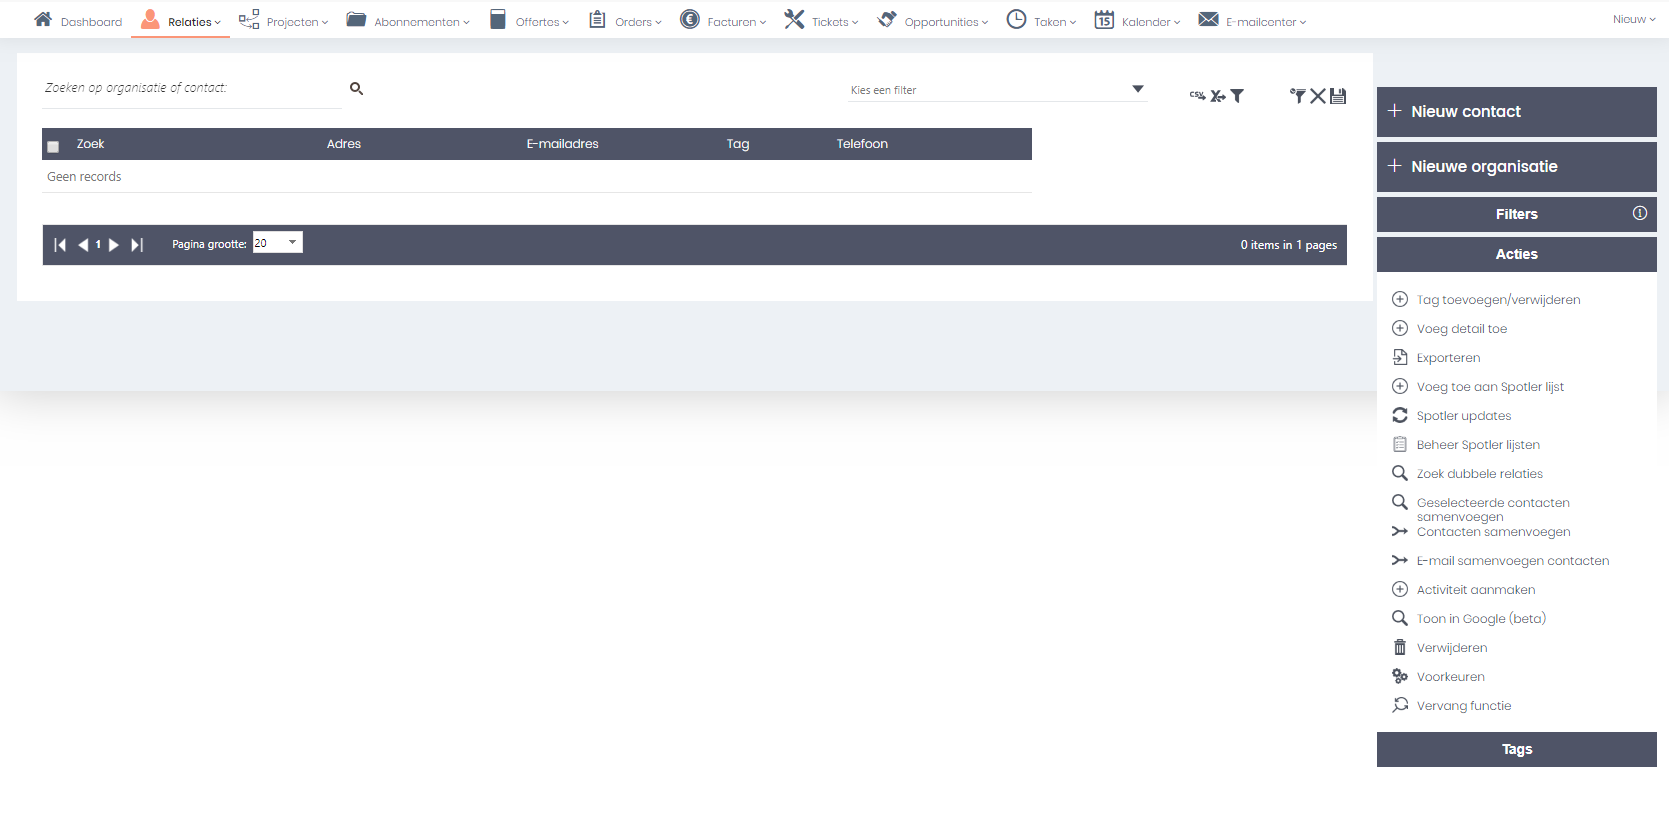
Task: Click the X clear filter icon
Action: pos(1318,96)
